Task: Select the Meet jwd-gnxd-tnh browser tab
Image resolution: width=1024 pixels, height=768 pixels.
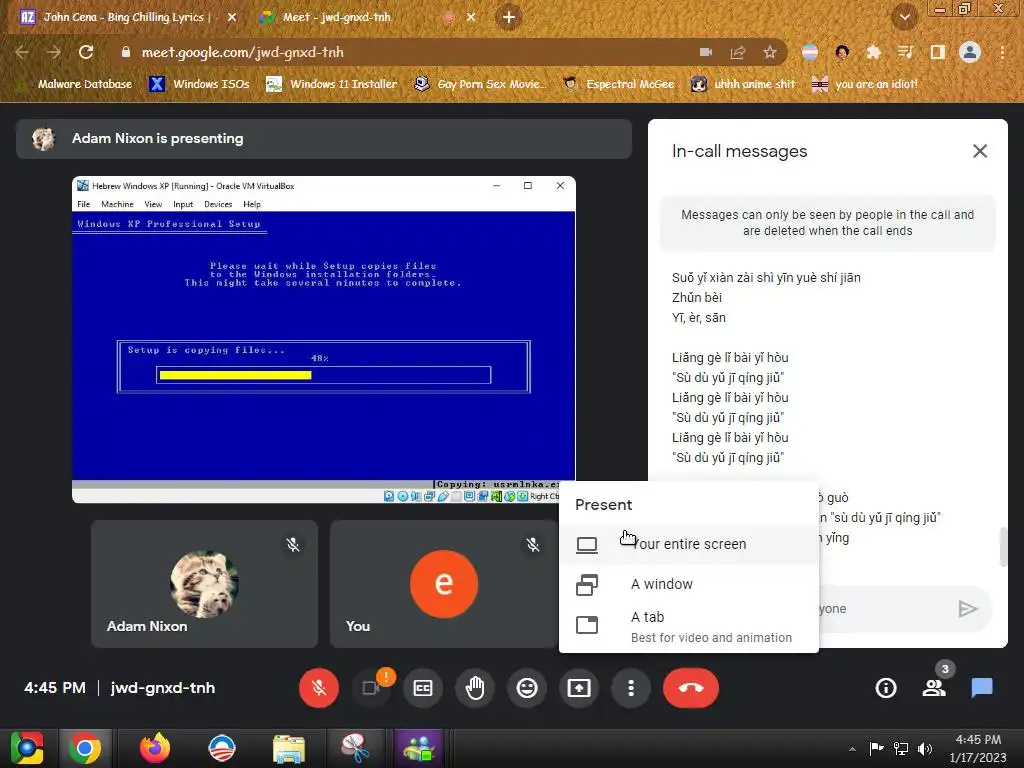Action: click(336, 17)
